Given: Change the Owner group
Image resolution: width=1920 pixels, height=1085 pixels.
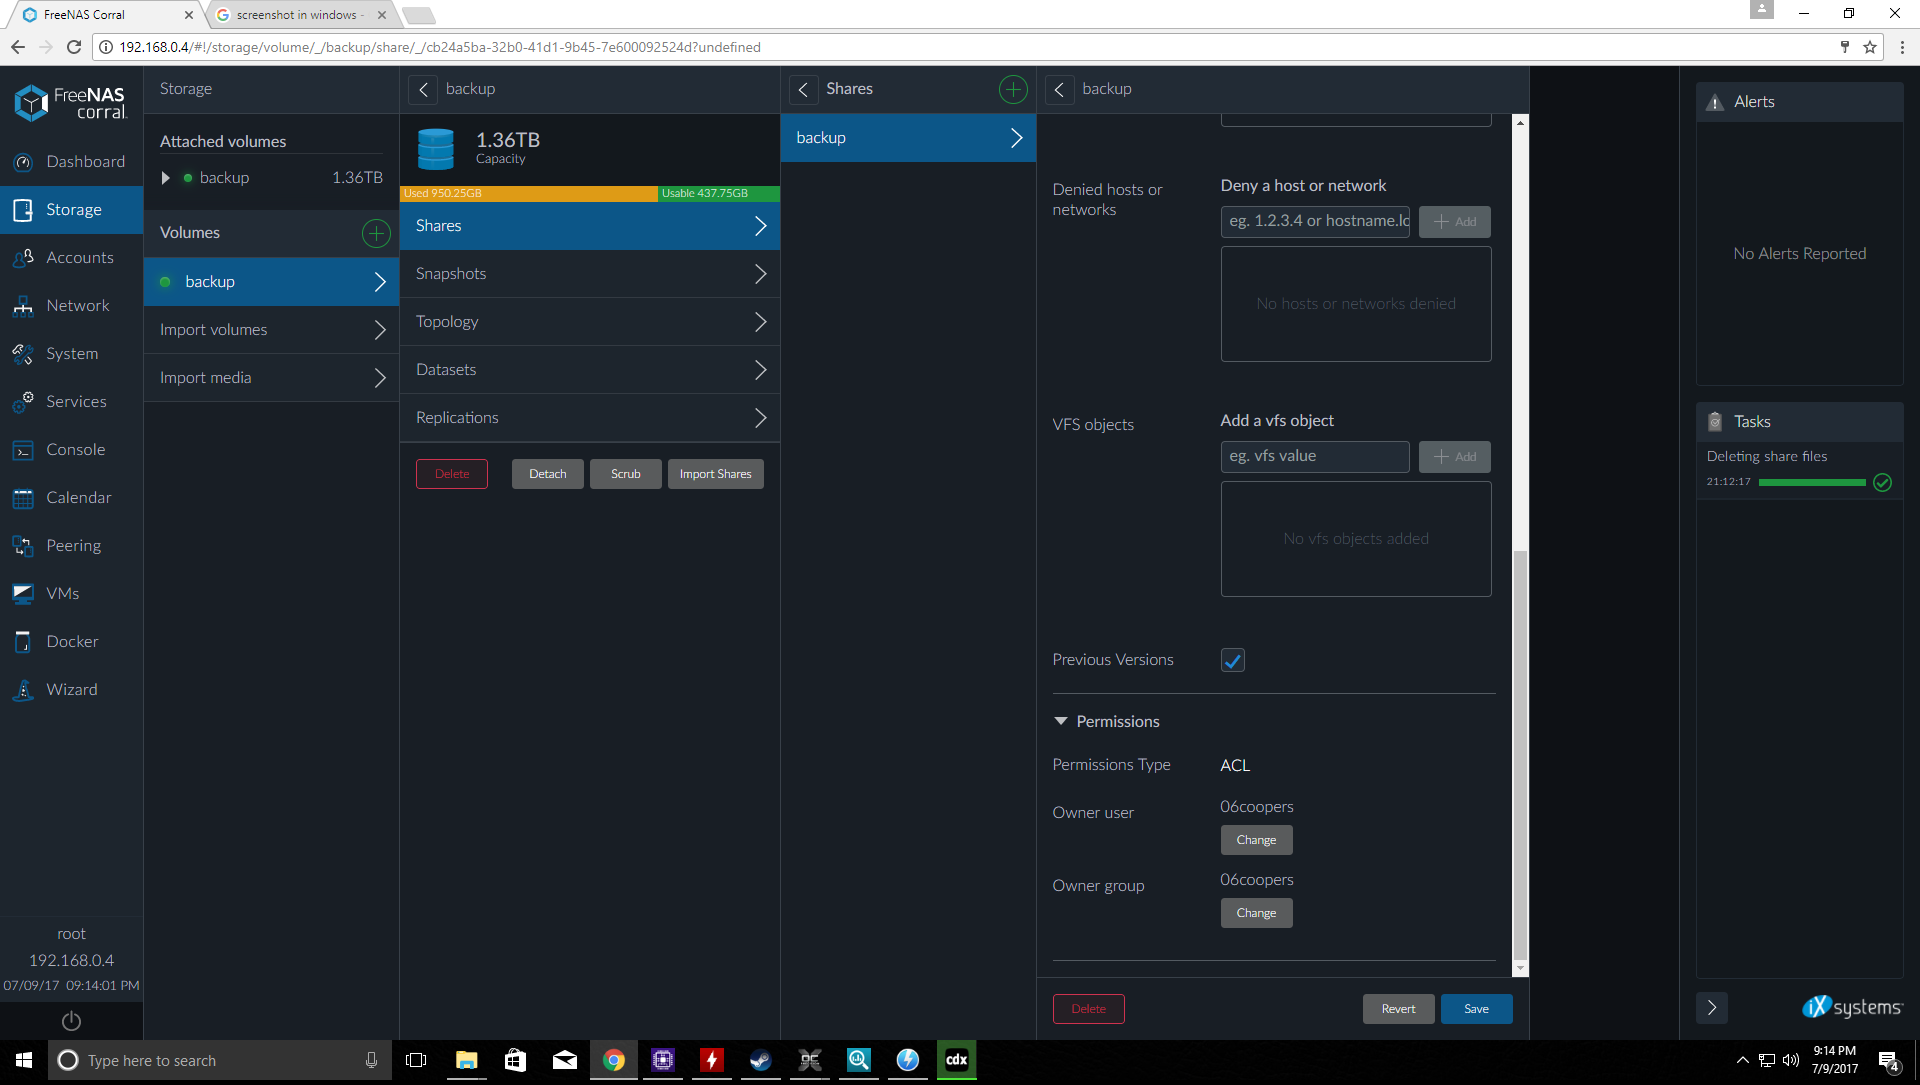Looking at the screenshot, I should click(1256, 913).
